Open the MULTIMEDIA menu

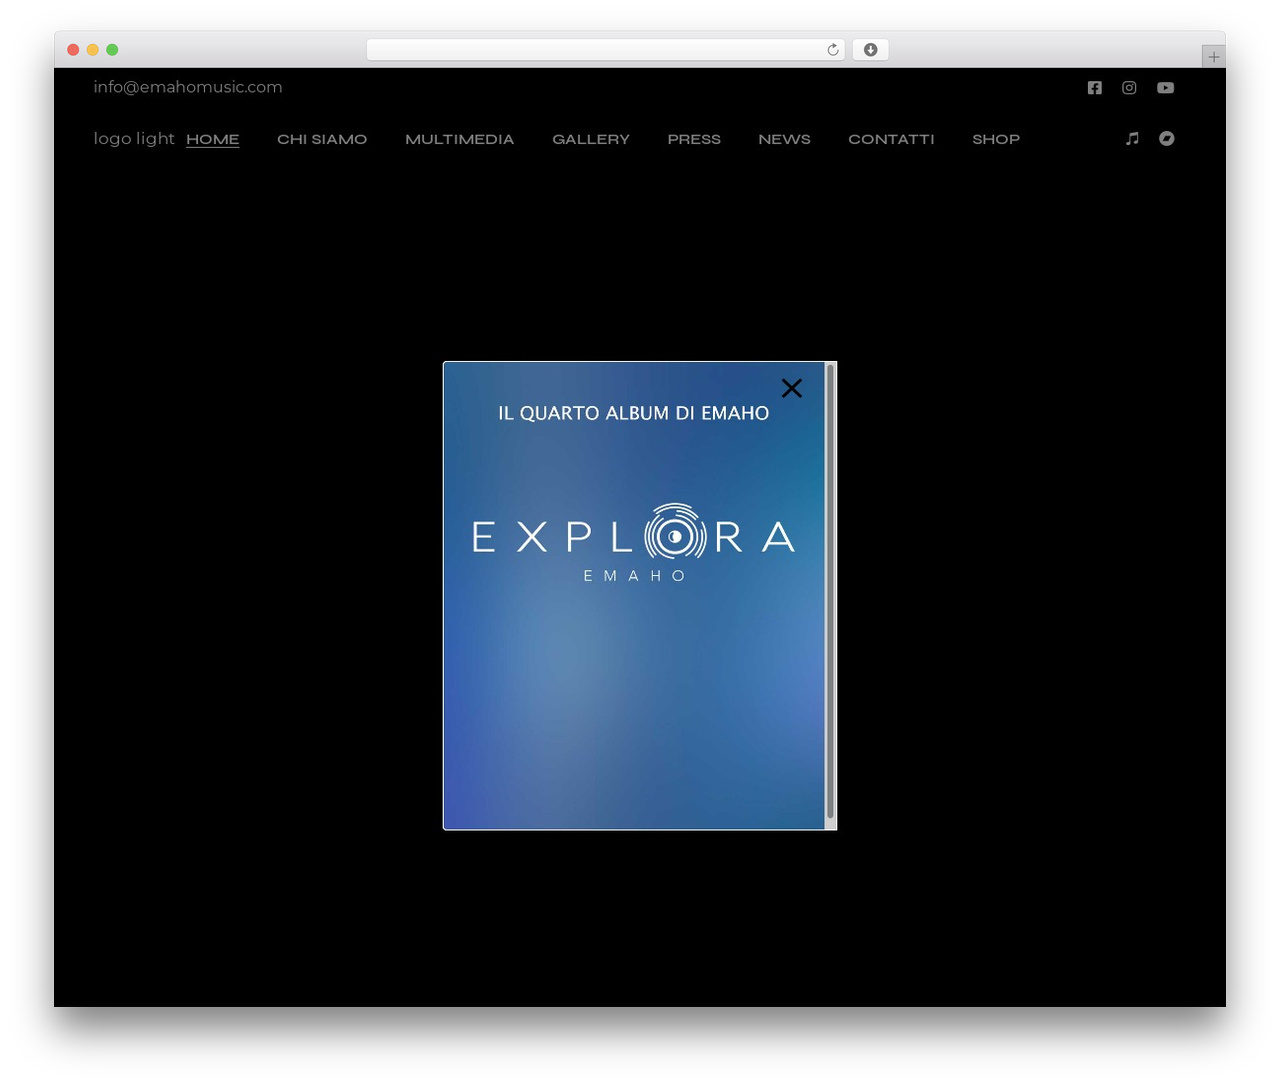tap(460, 139)
